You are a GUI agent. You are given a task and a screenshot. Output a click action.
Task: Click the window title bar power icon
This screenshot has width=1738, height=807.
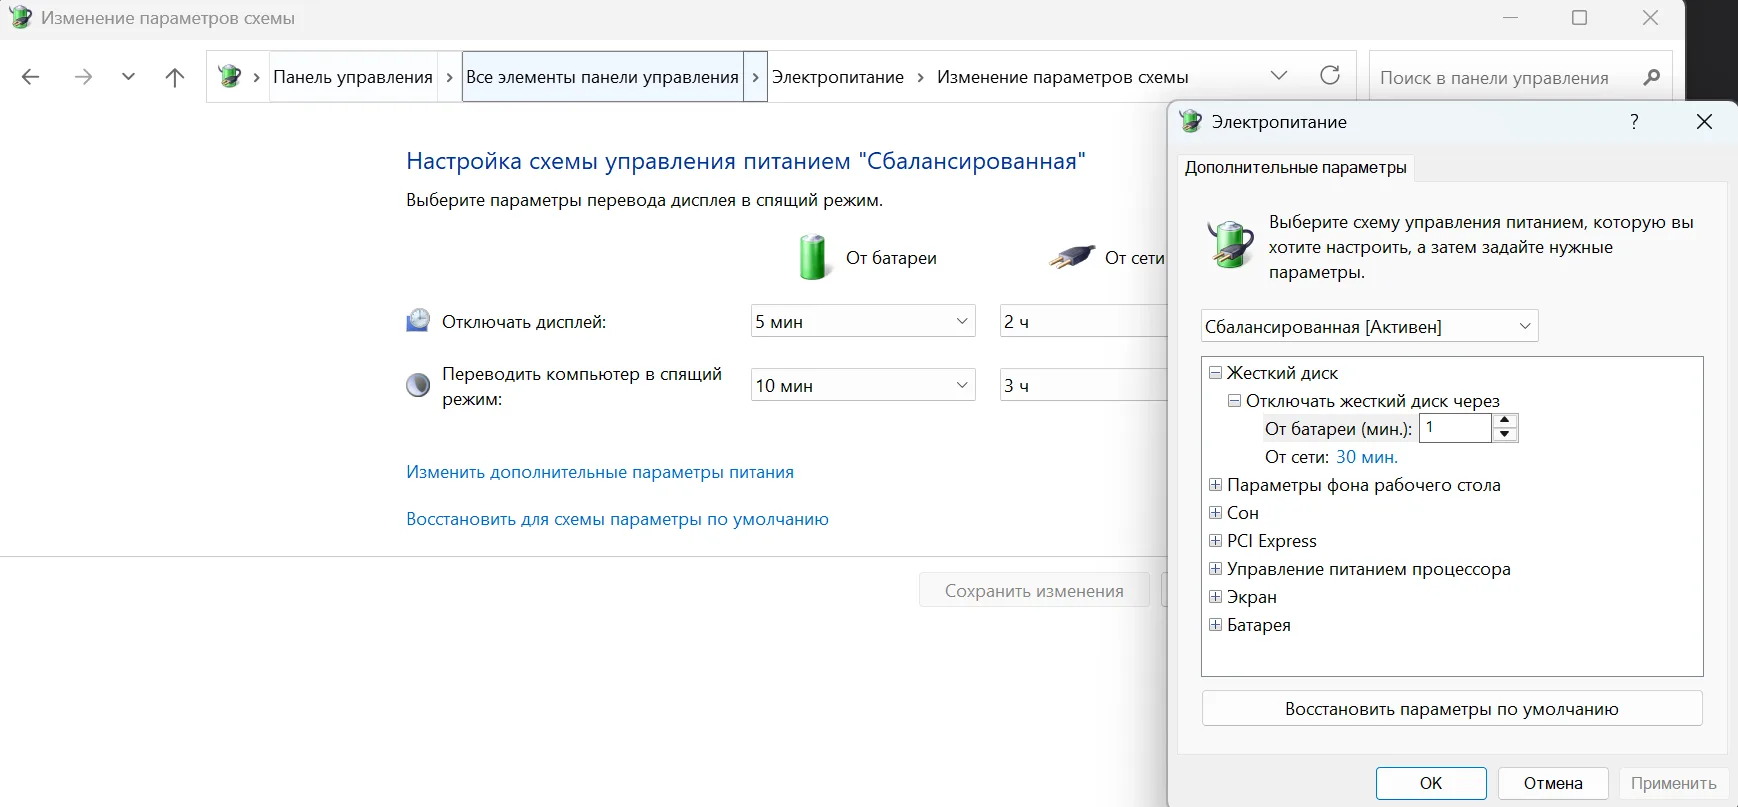[x=20, y=18]
